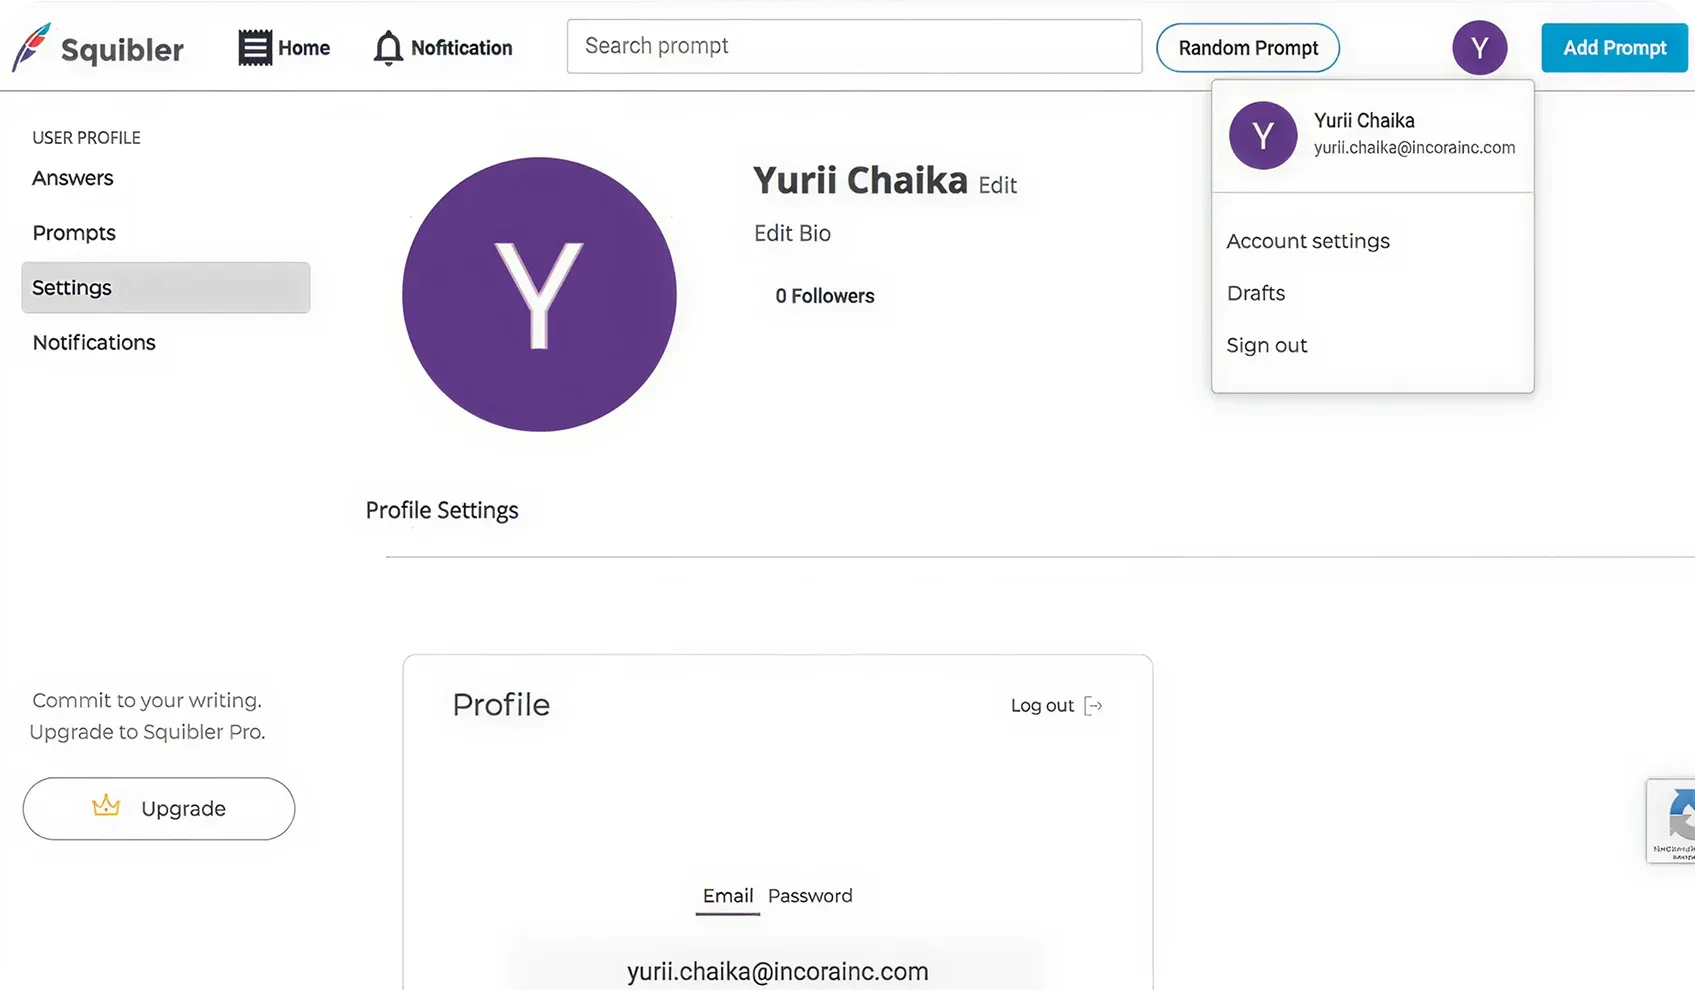
Task: Open notifications via the bell icon
Action: pos(388,48)
